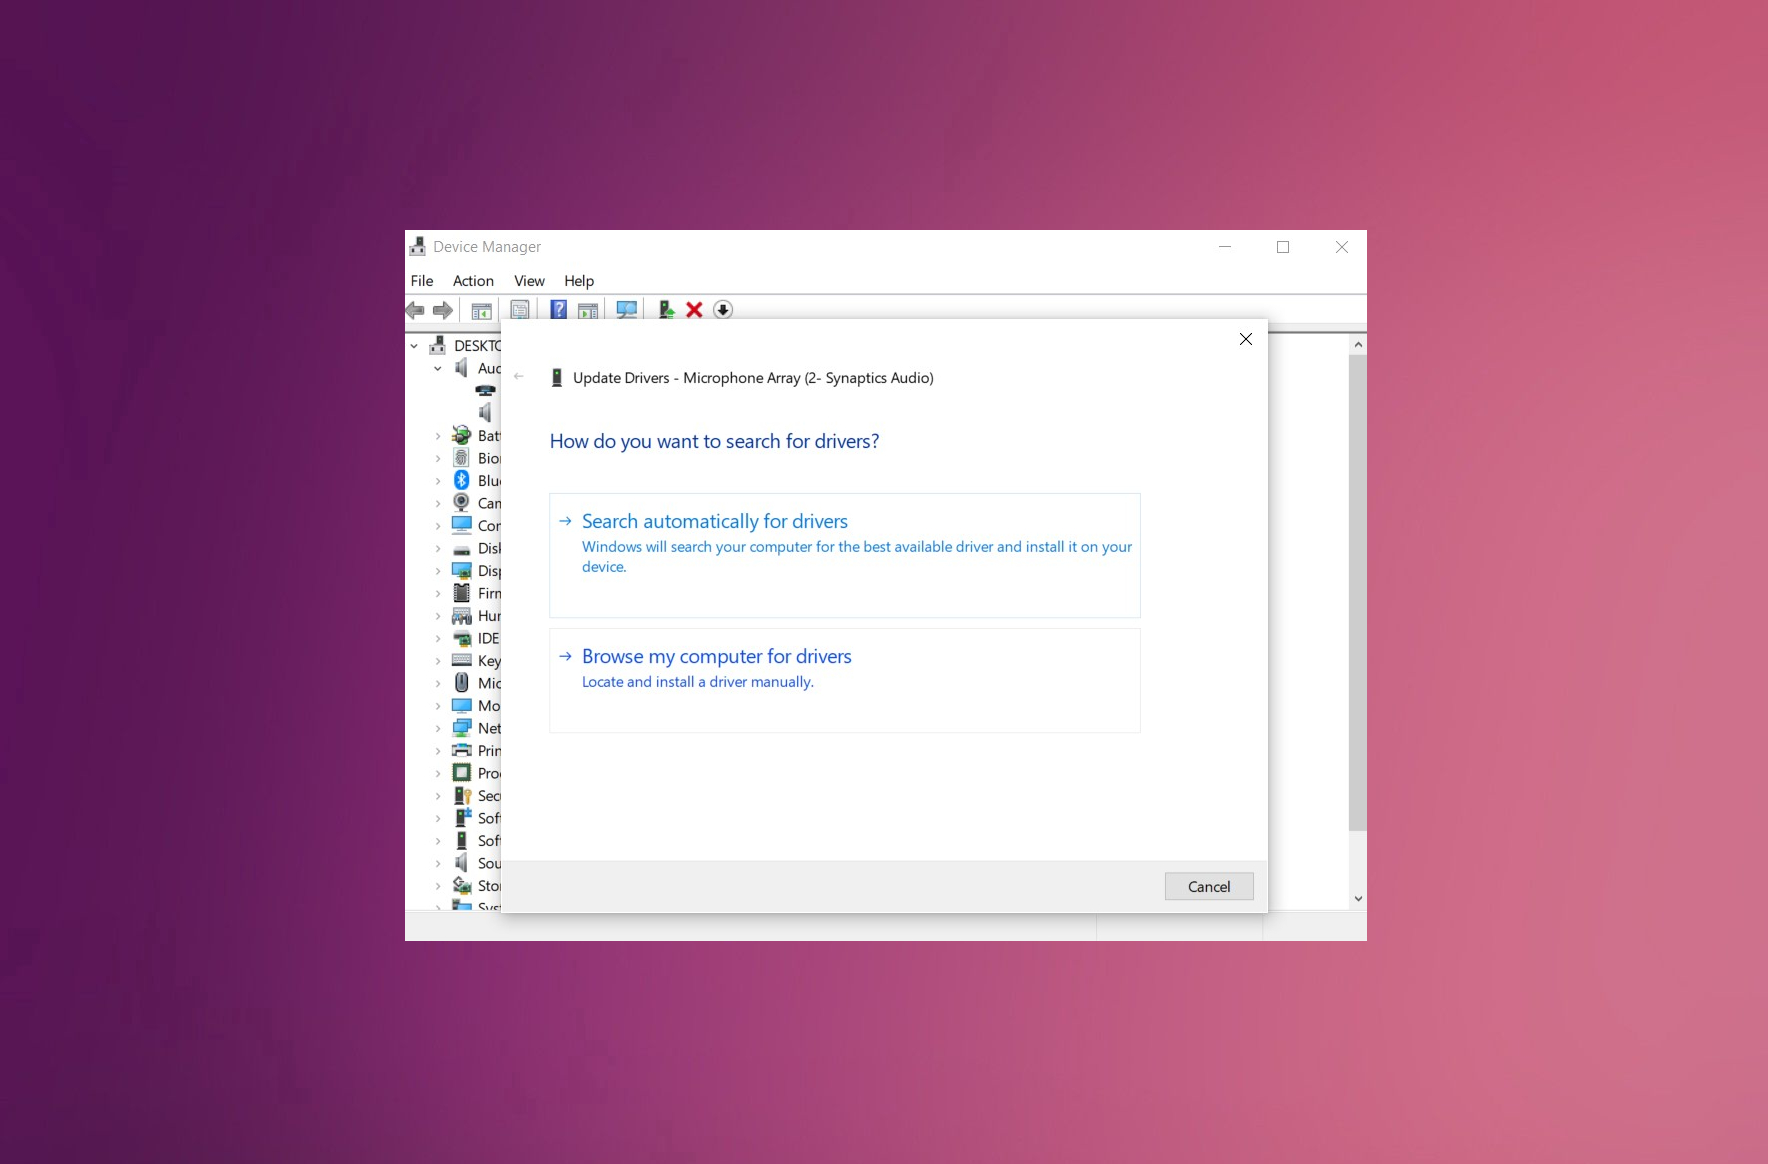Click Cancel in the Update Drivers dialog

(x=1209, y=887)
